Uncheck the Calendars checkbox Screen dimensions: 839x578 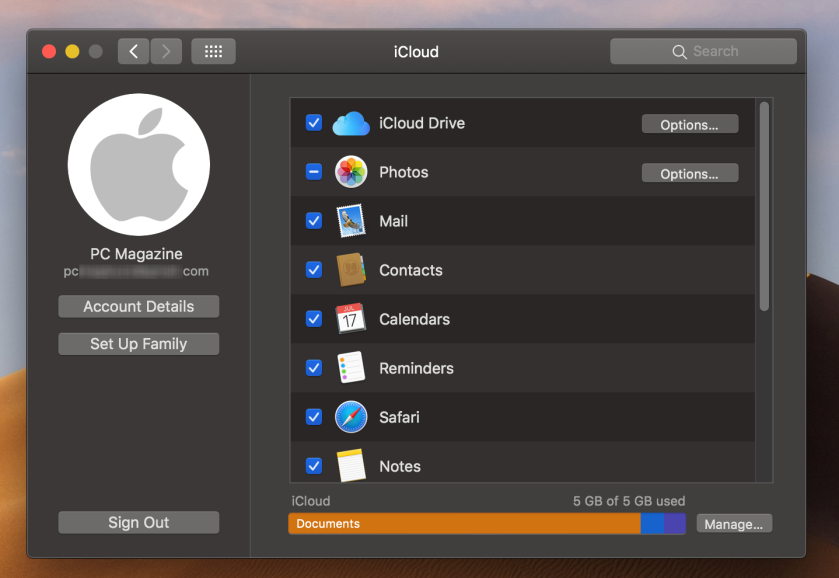pyautogui.click(x=314, y=319)
